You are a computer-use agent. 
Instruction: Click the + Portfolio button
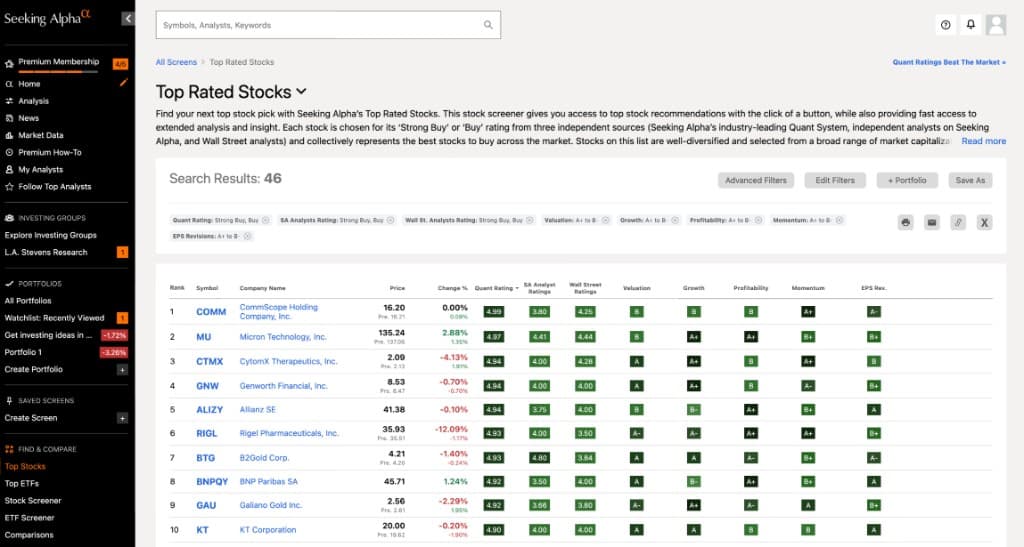[907, 180]
